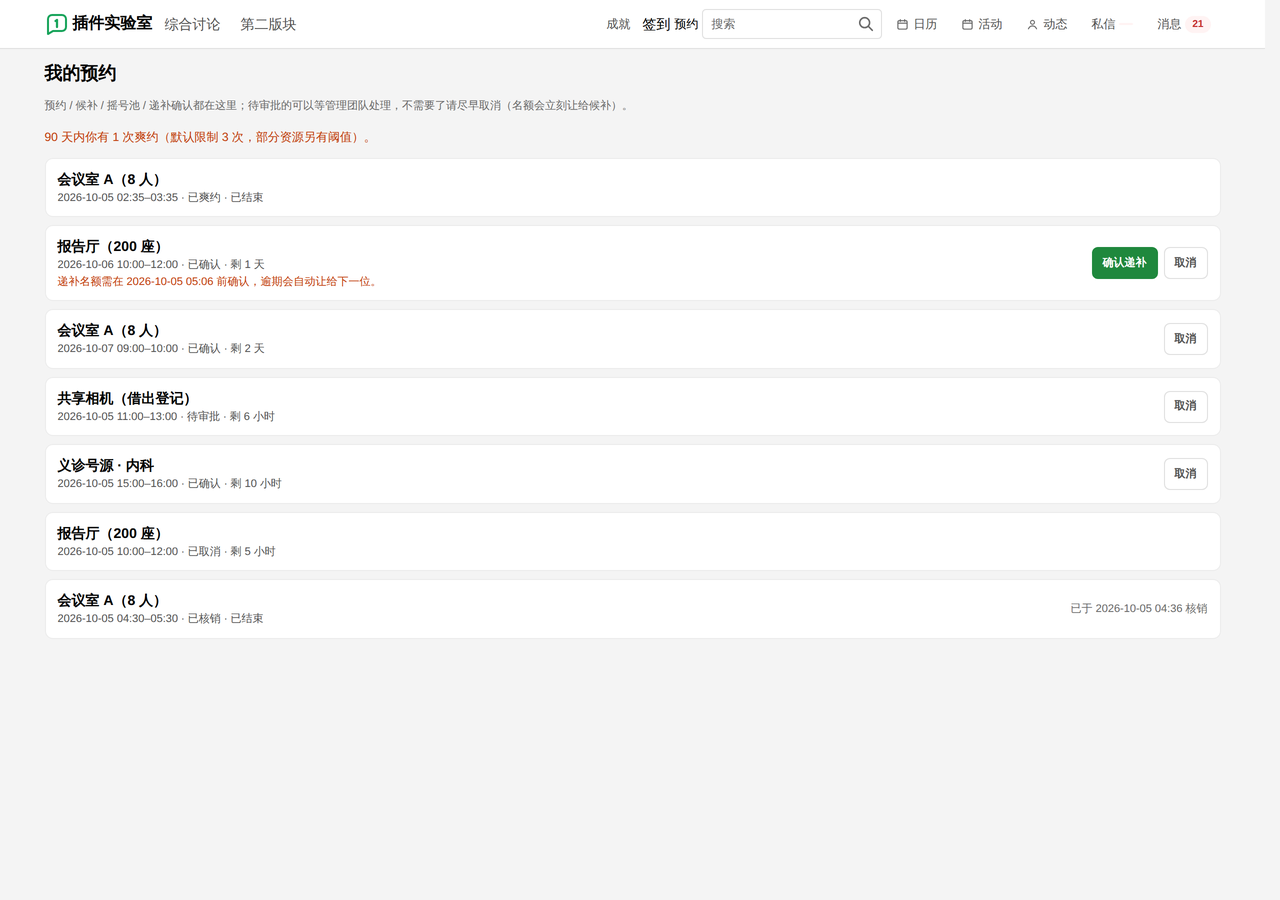Select 预约 in the top navigation
1280x900 pixels.
tap(687, 24)
